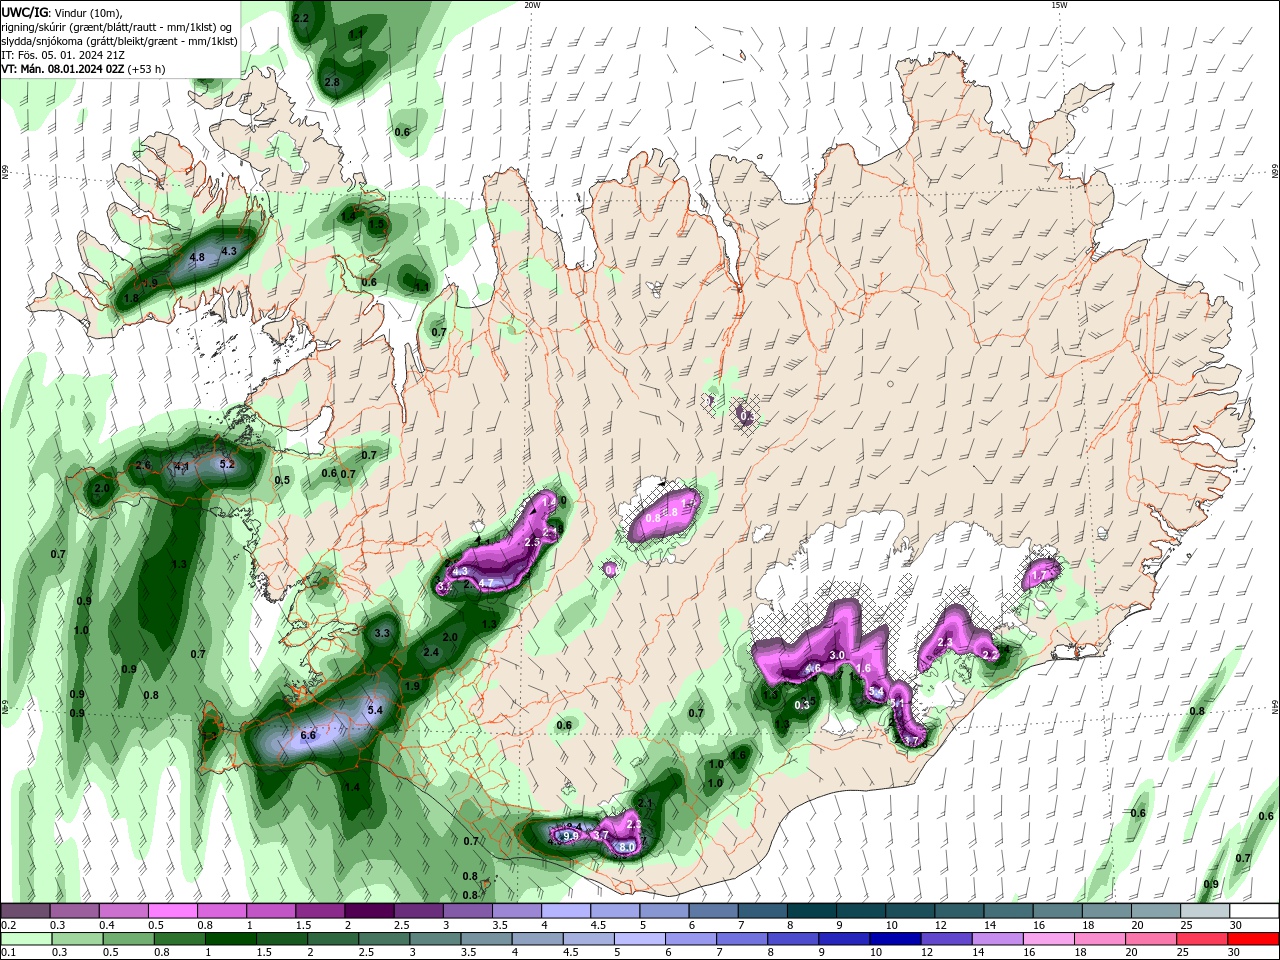Click the initial time line 'IT: Fös. 05. 01. 2024 21Z'
1280x960 pixels.
62,55
